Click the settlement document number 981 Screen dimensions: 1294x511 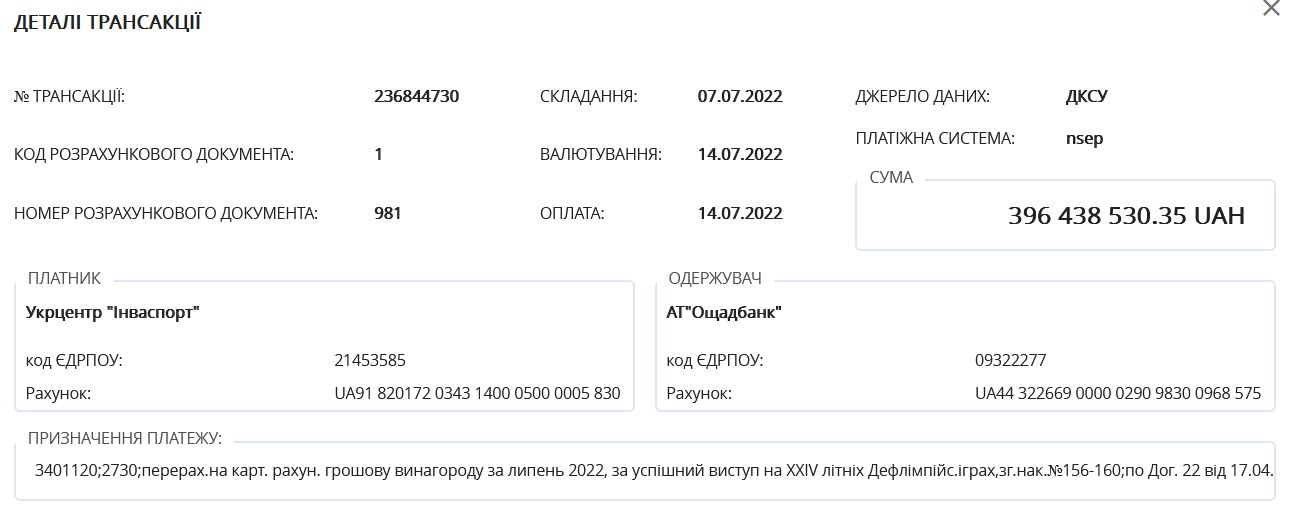click(x=388, y=213)
